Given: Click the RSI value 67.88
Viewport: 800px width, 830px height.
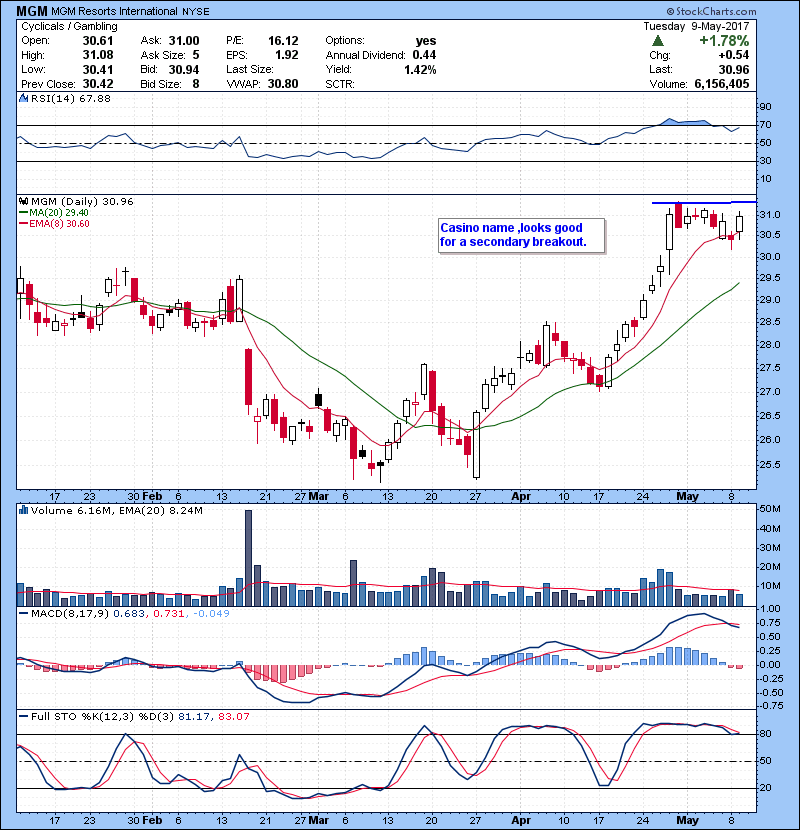Looking at the screenshot, I should [95, 98].
